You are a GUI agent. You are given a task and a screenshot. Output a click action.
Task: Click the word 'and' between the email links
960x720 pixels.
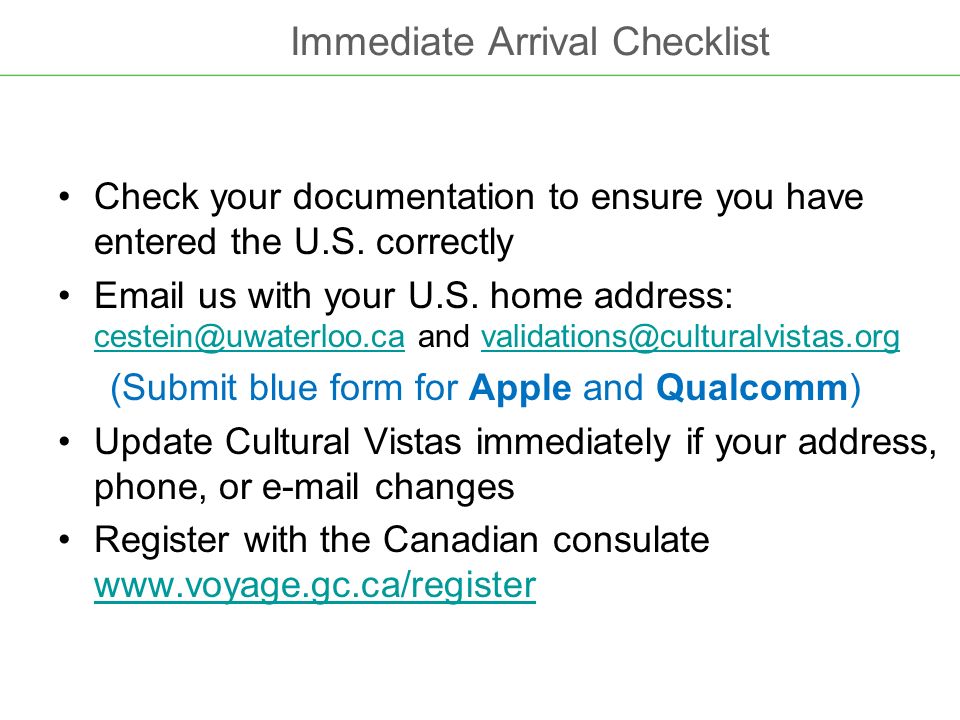point(443,337)
